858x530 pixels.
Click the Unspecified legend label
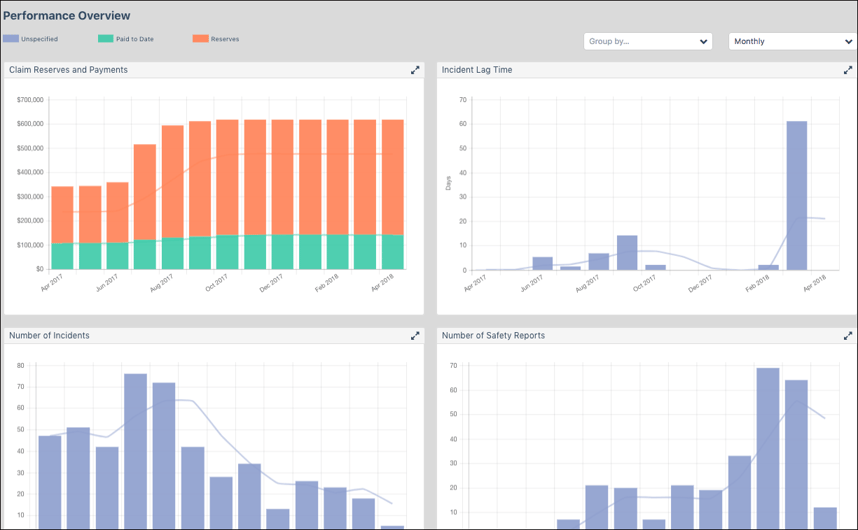point(39,39)
